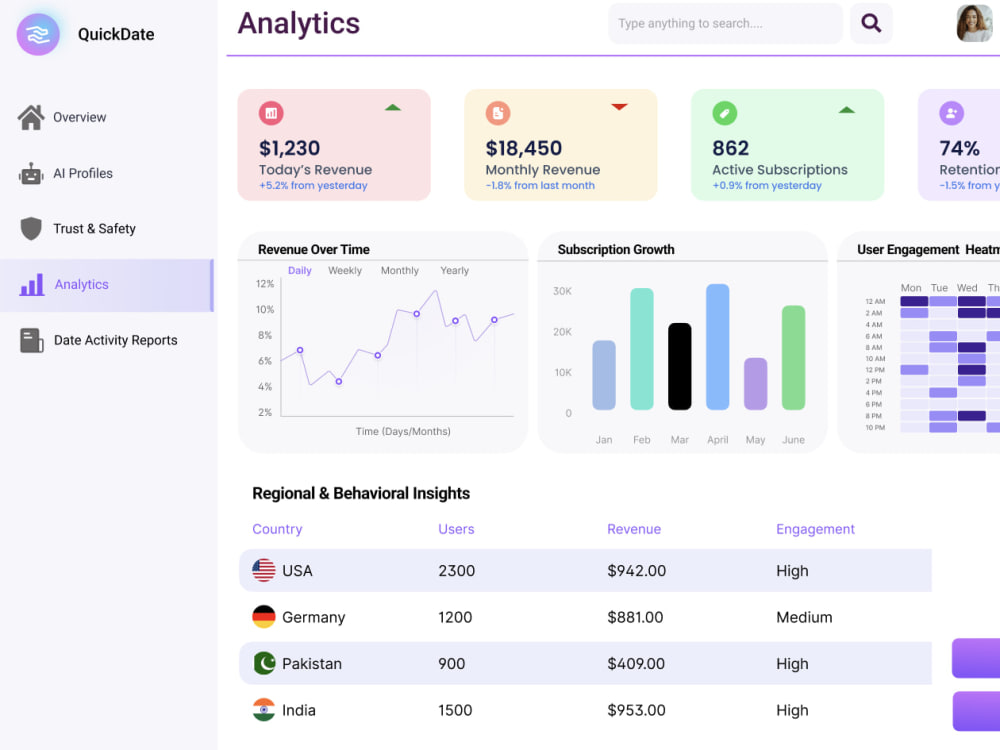This screenshot has height=750, width=1000.
Task: Click Germany's revenue $881.00
Action: coord(635,617)
